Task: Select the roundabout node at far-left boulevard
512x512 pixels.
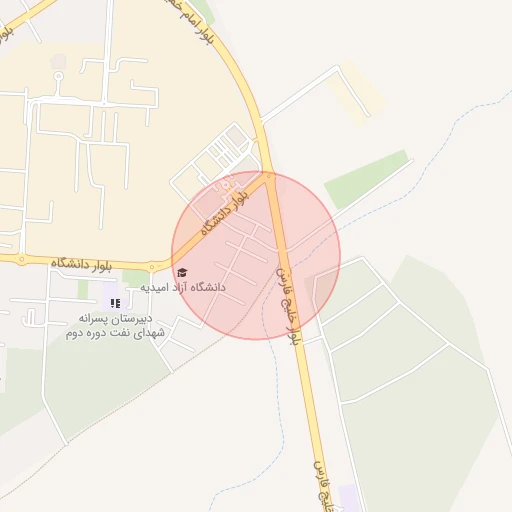Action: point(22,259)
